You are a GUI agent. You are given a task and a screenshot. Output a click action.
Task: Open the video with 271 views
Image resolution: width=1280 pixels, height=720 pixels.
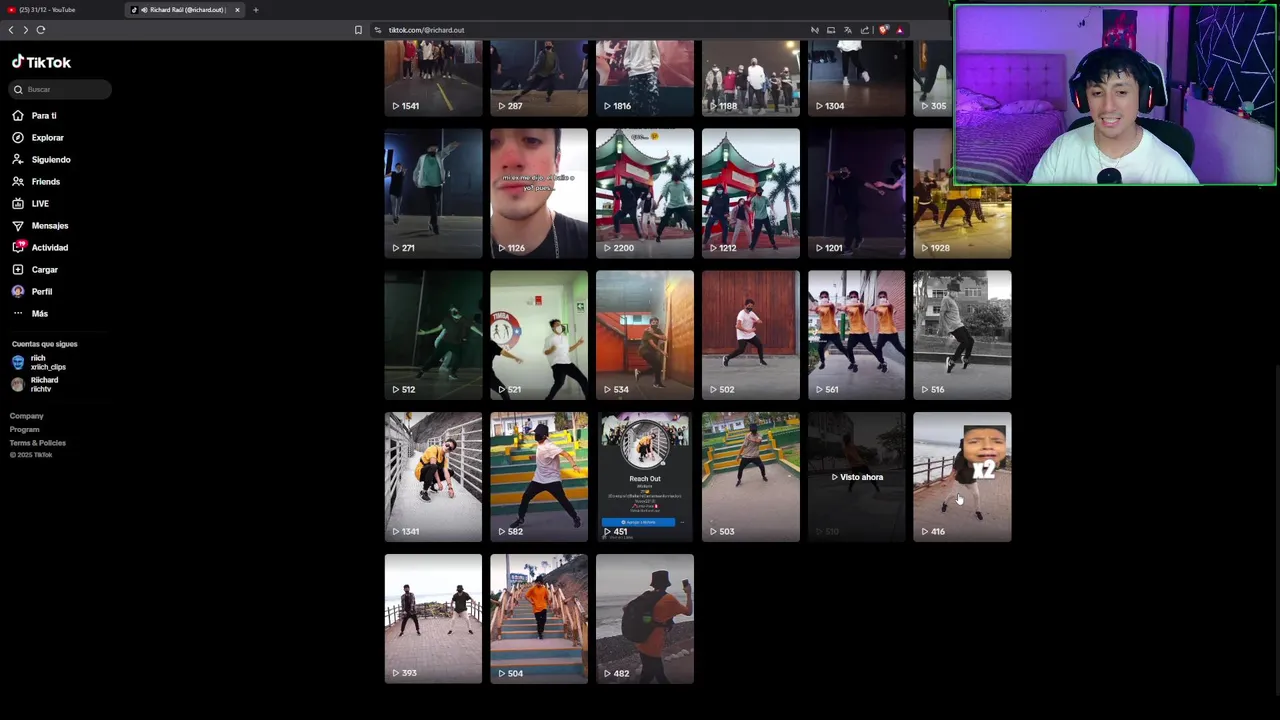pyautogui.click(x=433, y=193)
